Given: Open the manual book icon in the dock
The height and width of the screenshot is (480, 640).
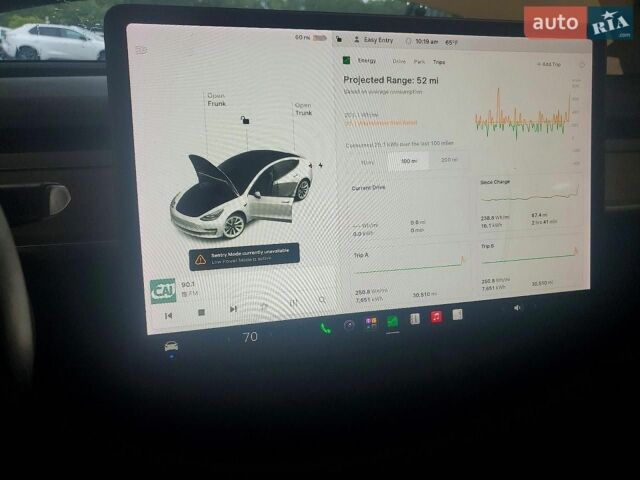Looking at the screenshot, I should click(x=415, y=319).
